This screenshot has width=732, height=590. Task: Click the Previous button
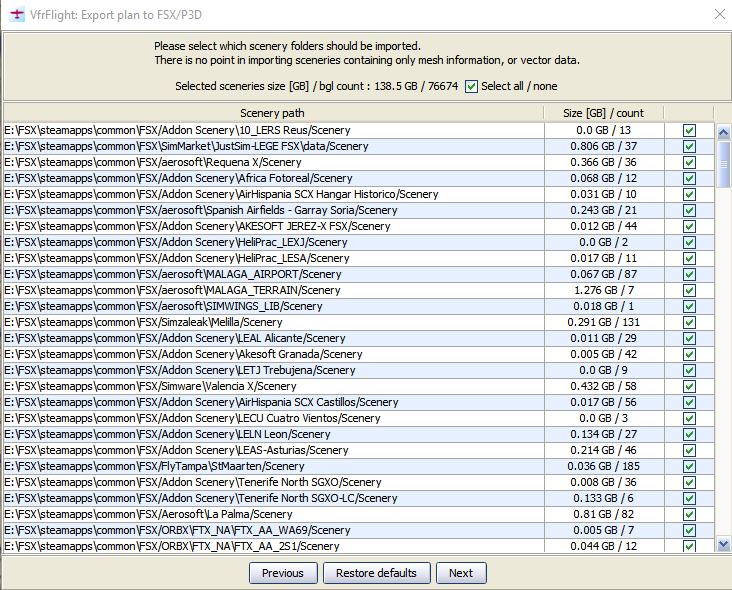pos(282,573)
